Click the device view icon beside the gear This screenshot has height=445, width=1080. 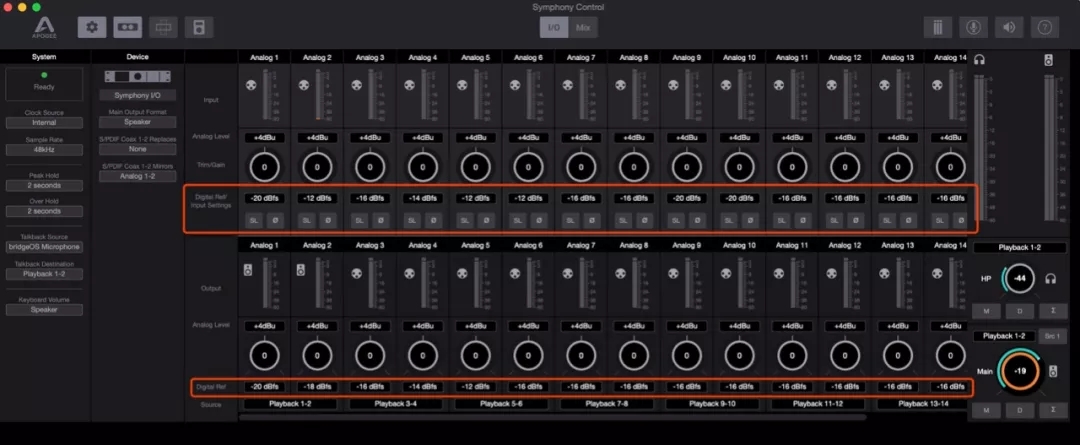127,27
